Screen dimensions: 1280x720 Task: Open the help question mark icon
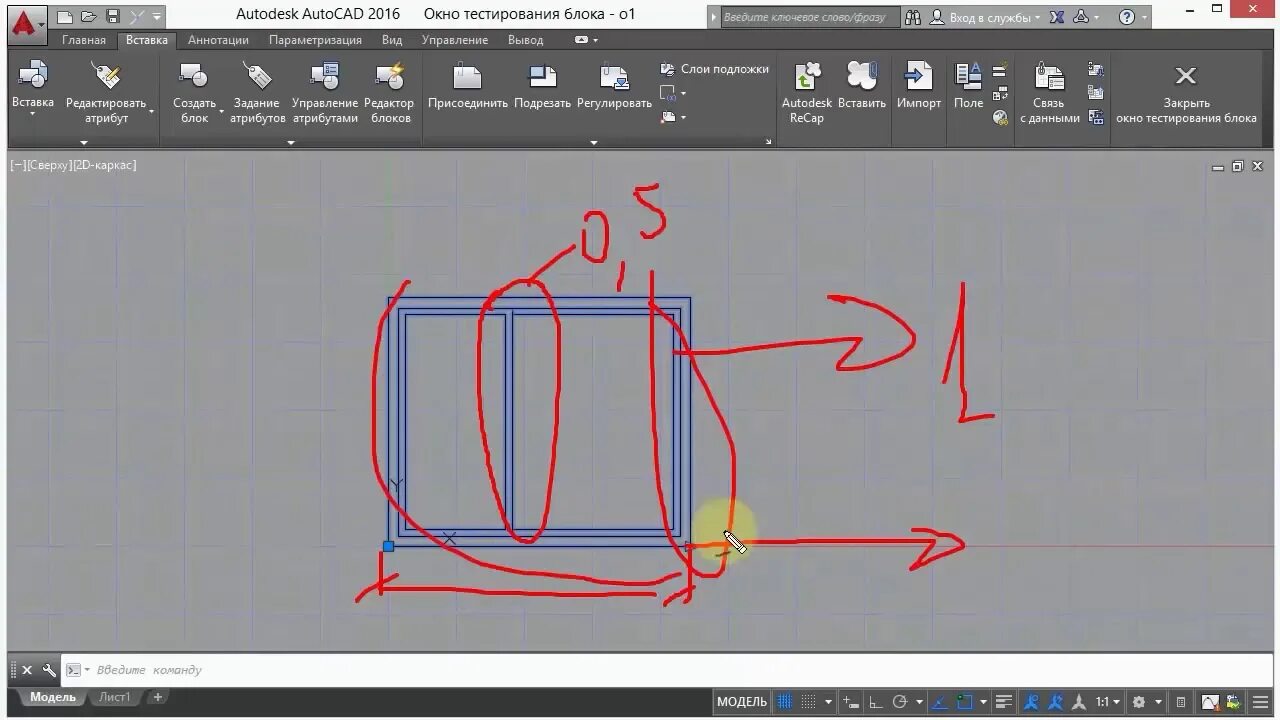coord(1127,17)
